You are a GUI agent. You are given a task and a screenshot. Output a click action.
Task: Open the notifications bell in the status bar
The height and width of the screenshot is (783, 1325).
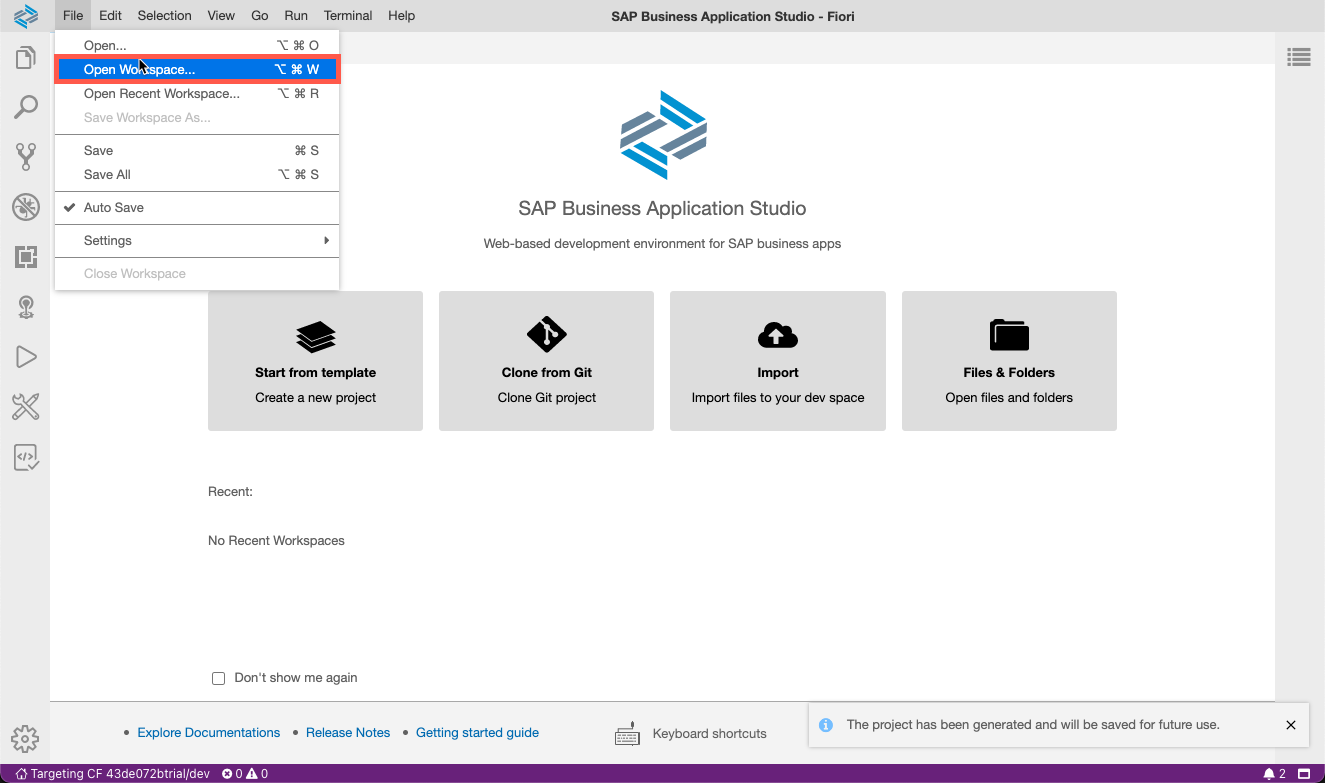point(1274,774)
